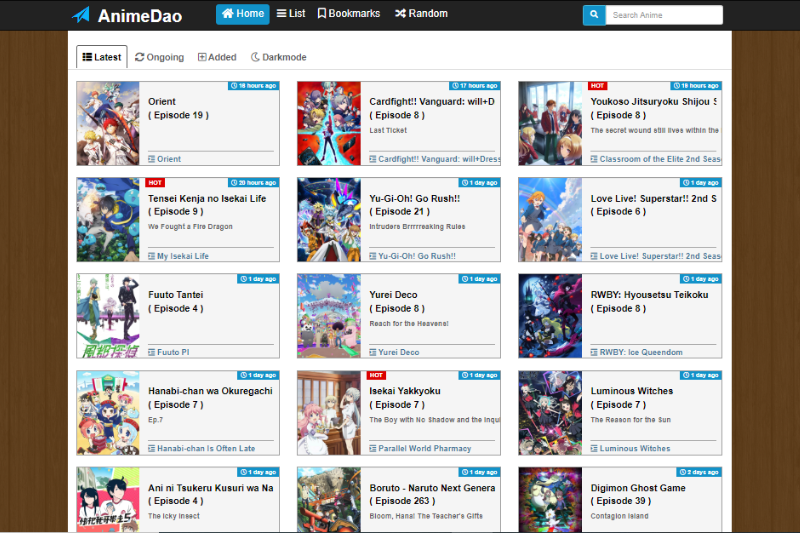This screenshot has width=800, height=533.
Task: Open the RWBY: Hyousetsu Teikoku cover thumbnail
Action: pos(551,316)
